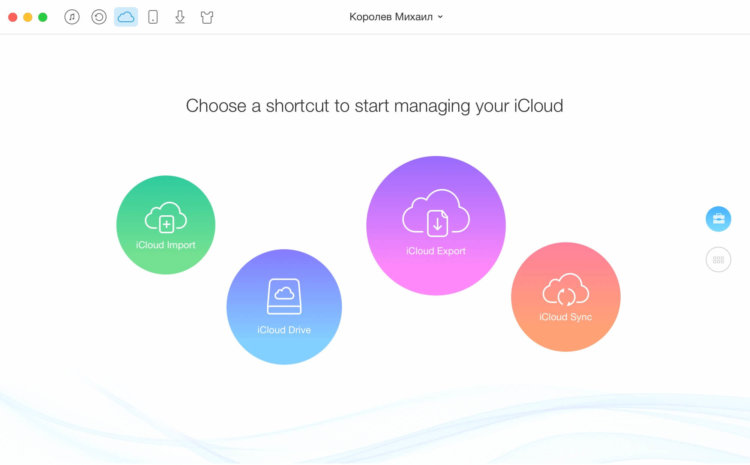Open the iTunes Library music icon

click(72, 17)
